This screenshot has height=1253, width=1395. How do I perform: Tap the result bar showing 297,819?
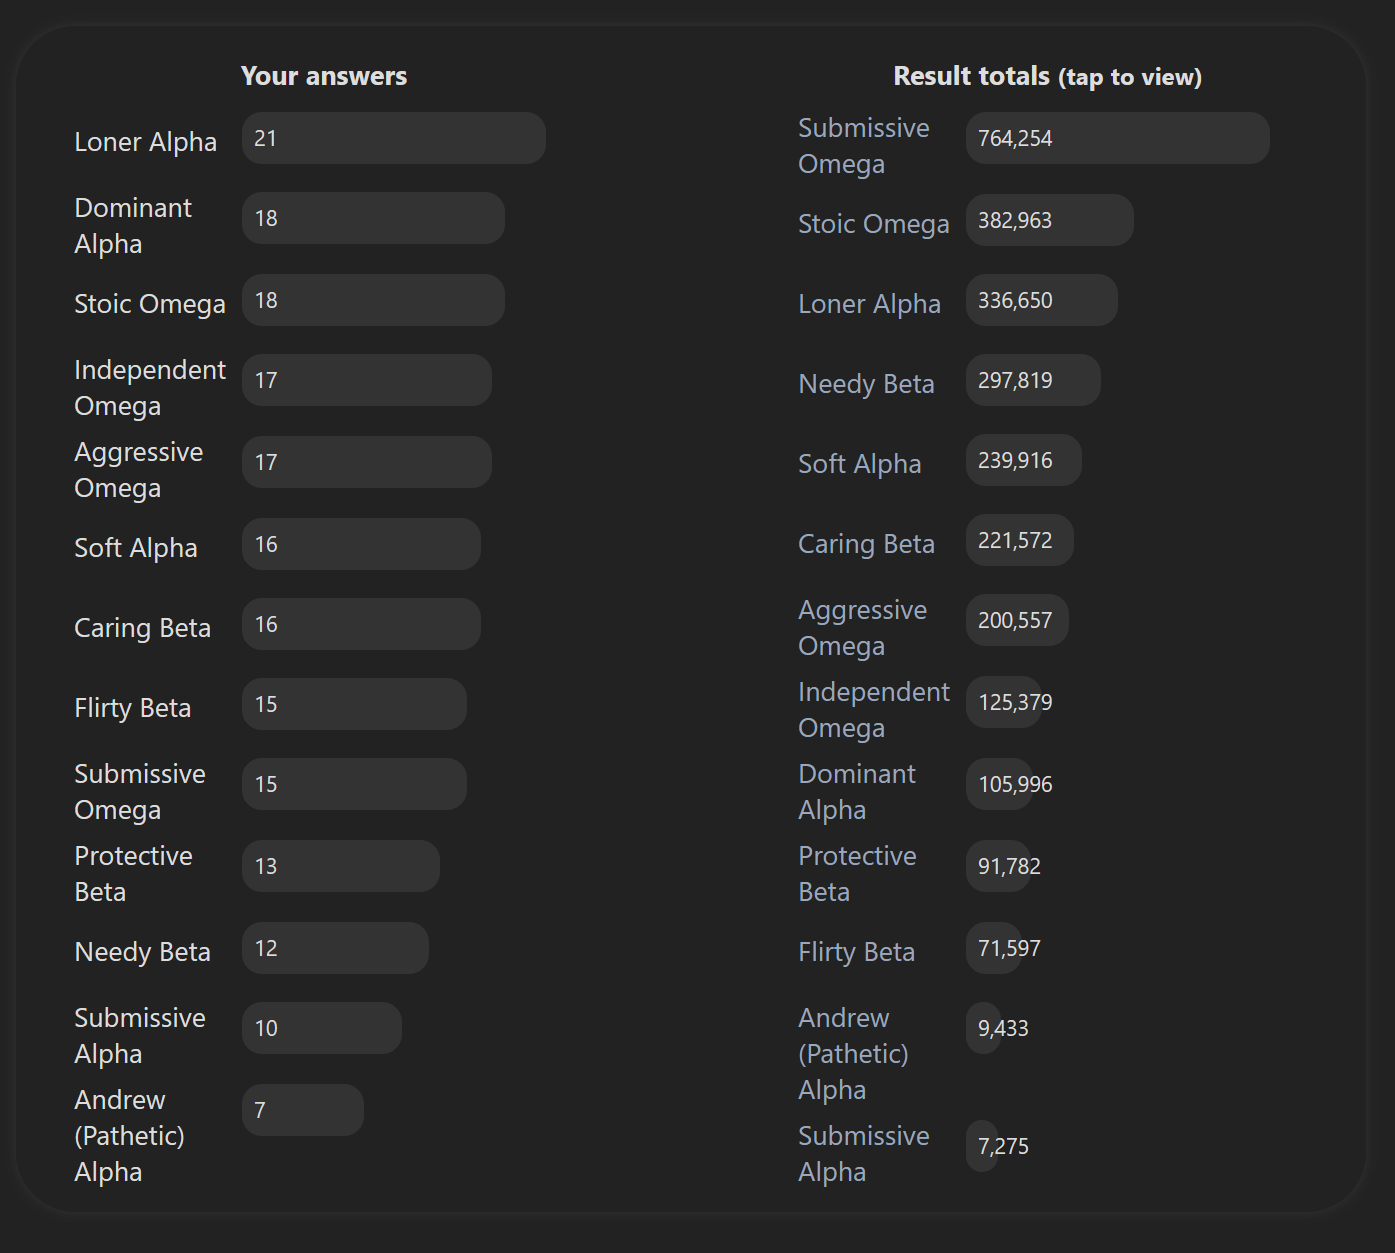pos(1033,380)
